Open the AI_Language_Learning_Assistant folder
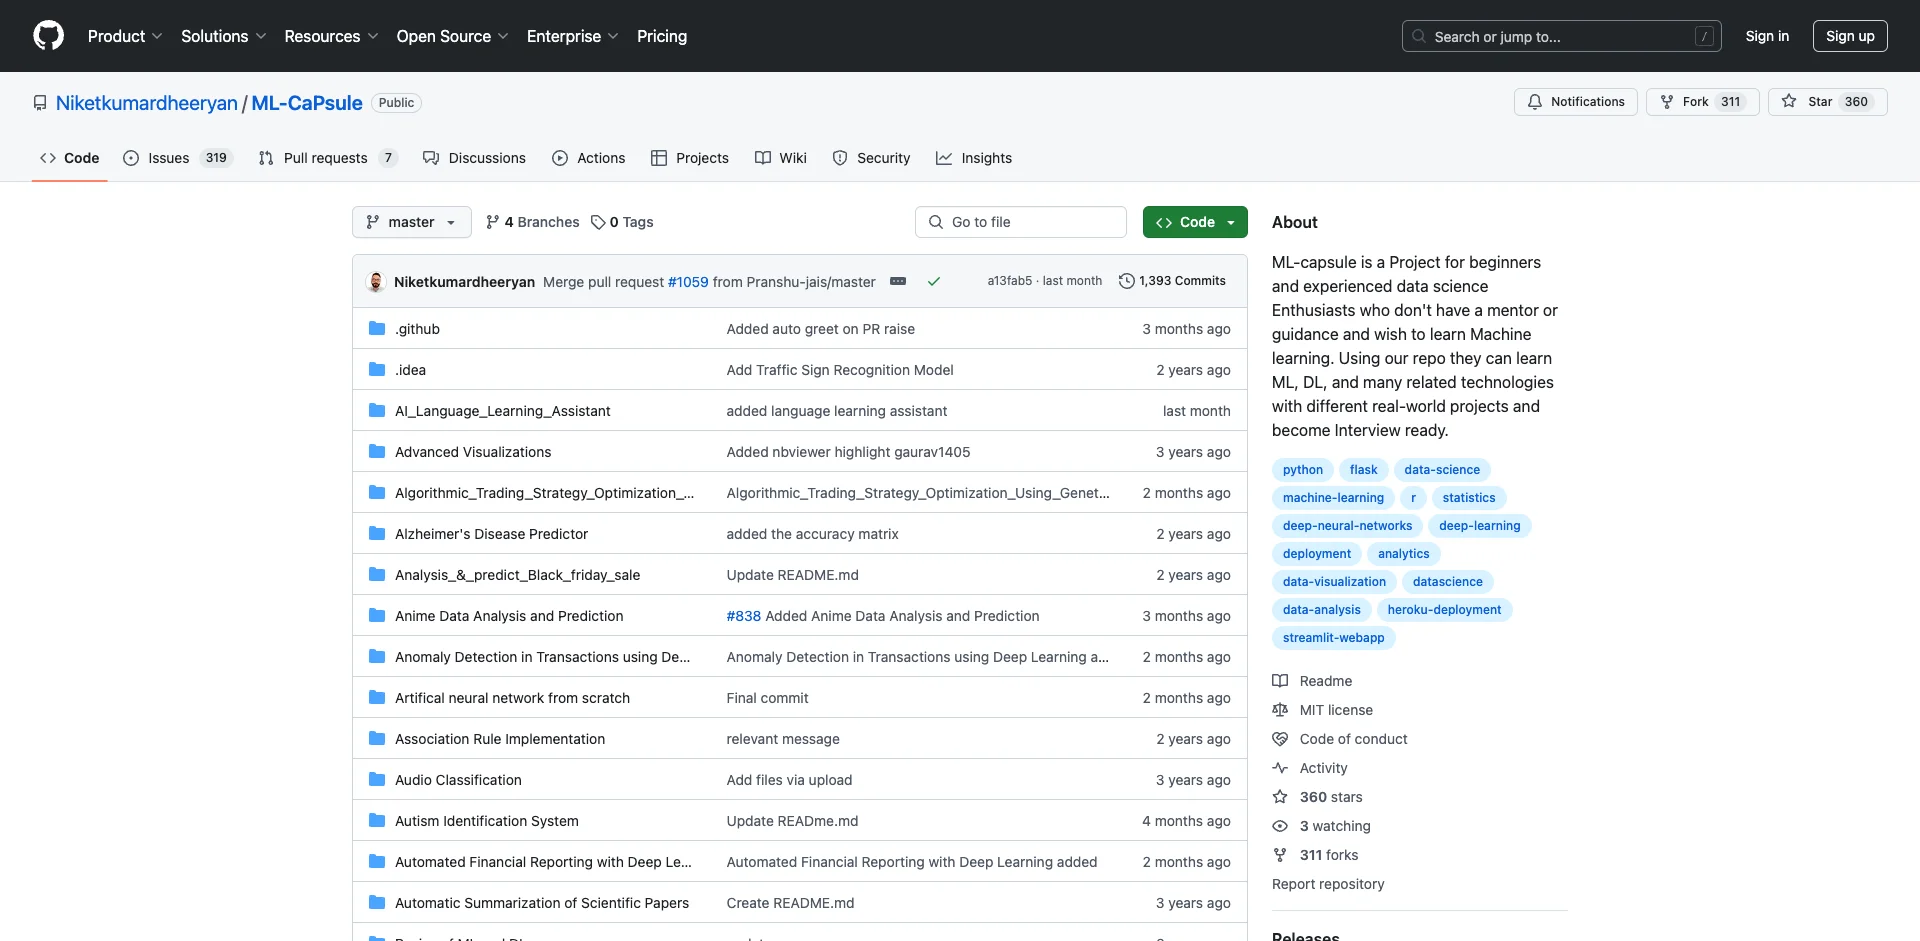Screen dimensions: 1920x941 click(x=502, y=411)
